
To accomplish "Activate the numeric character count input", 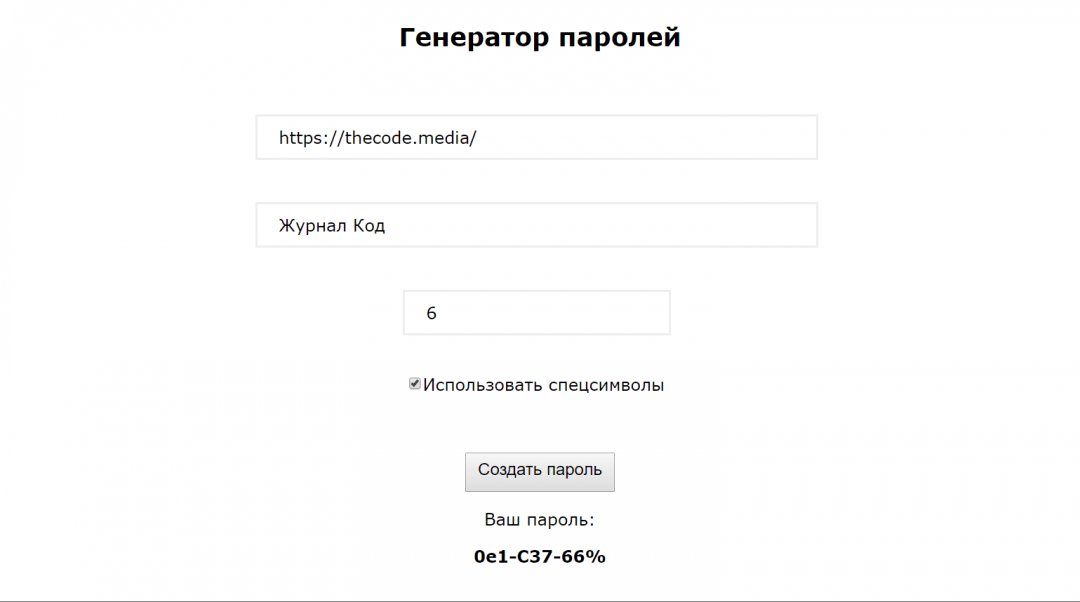I will [536, 313].
